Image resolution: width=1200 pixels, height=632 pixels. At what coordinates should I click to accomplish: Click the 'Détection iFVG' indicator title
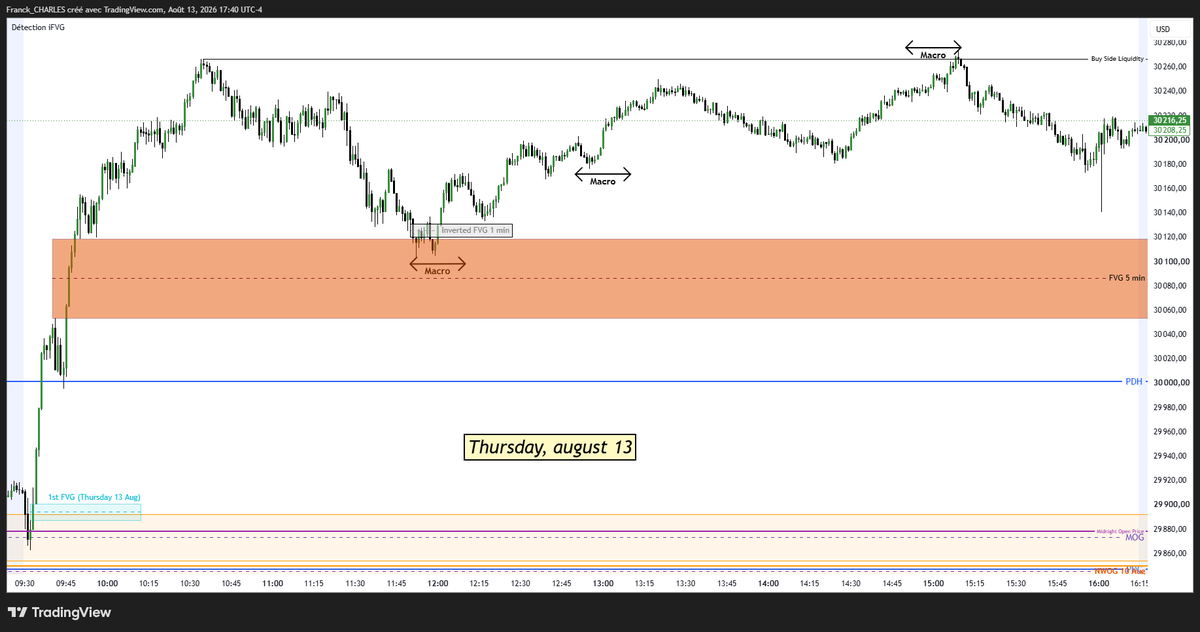(38, 27)
